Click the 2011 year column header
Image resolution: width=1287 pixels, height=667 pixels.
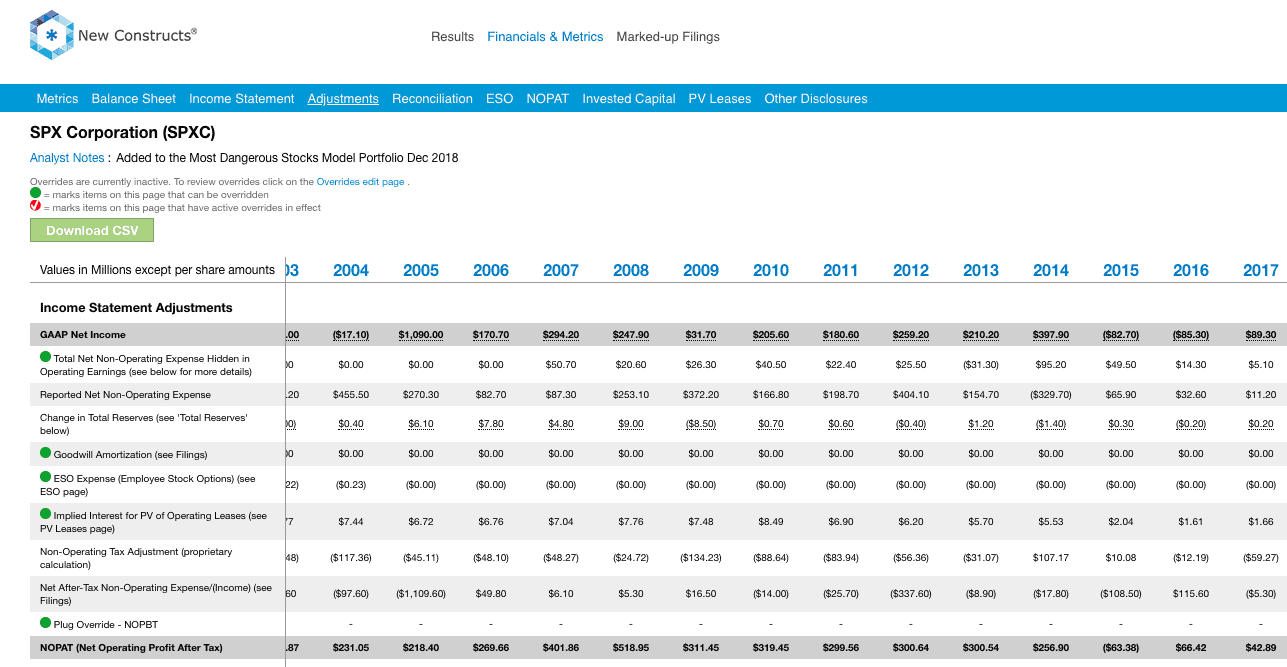tap(841, 270)
